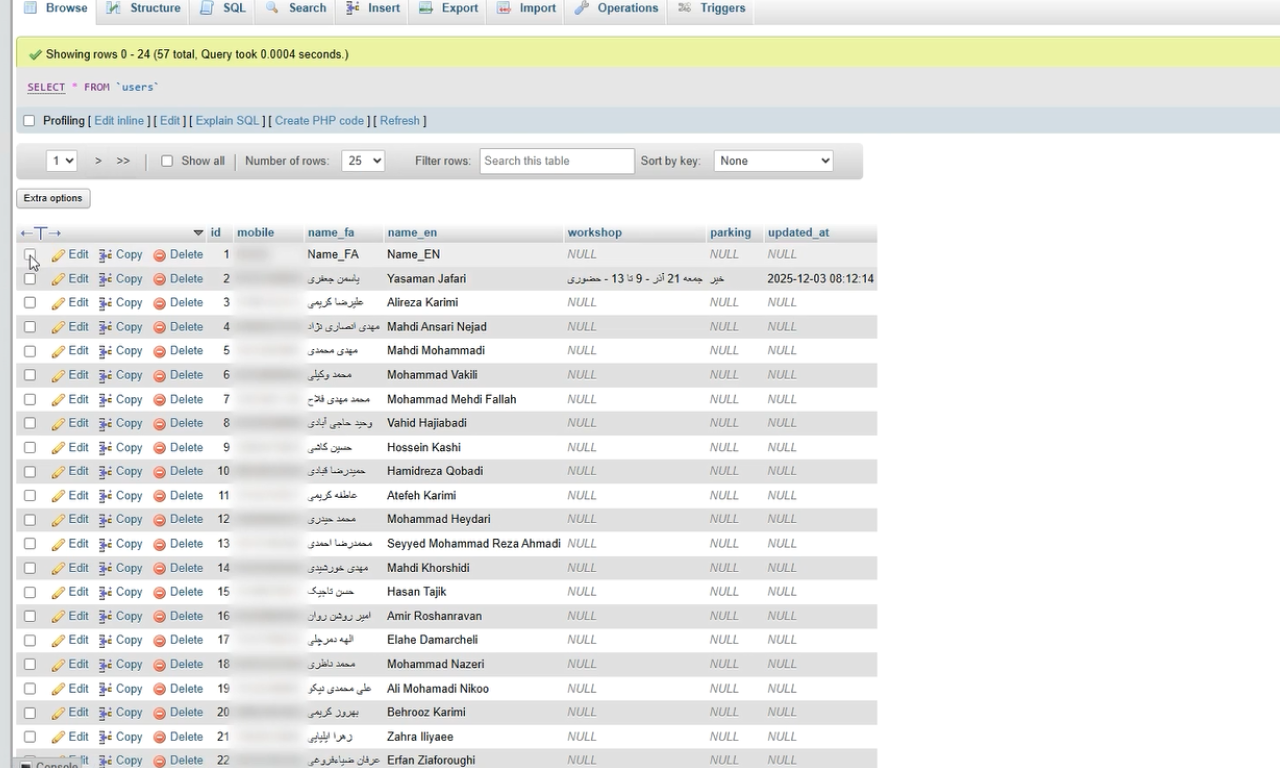Screen dimensions: 1280x768
Task: Open the Sort by key dropdown
Action: point(772,161)
